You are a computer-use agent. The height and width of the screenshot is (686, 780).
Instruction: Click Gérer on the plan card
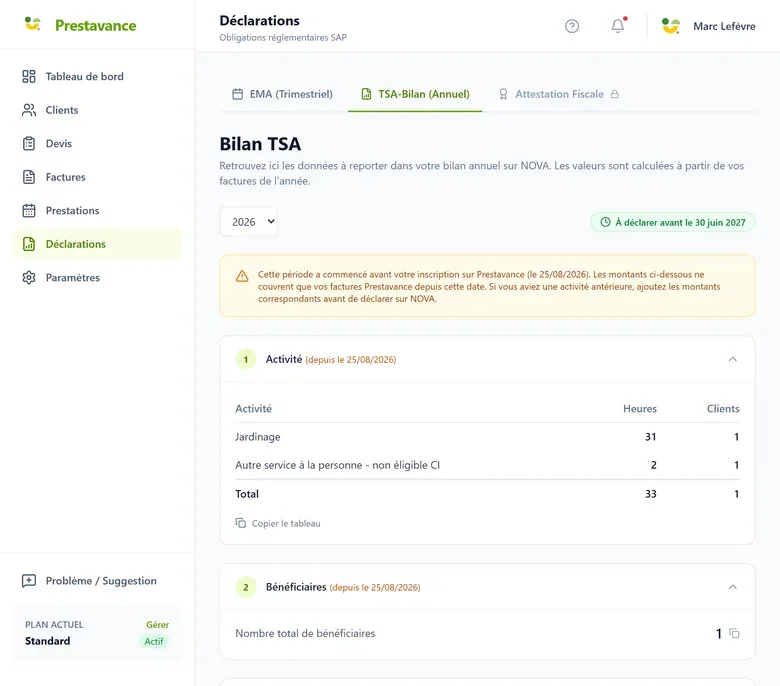click(157, 624)
